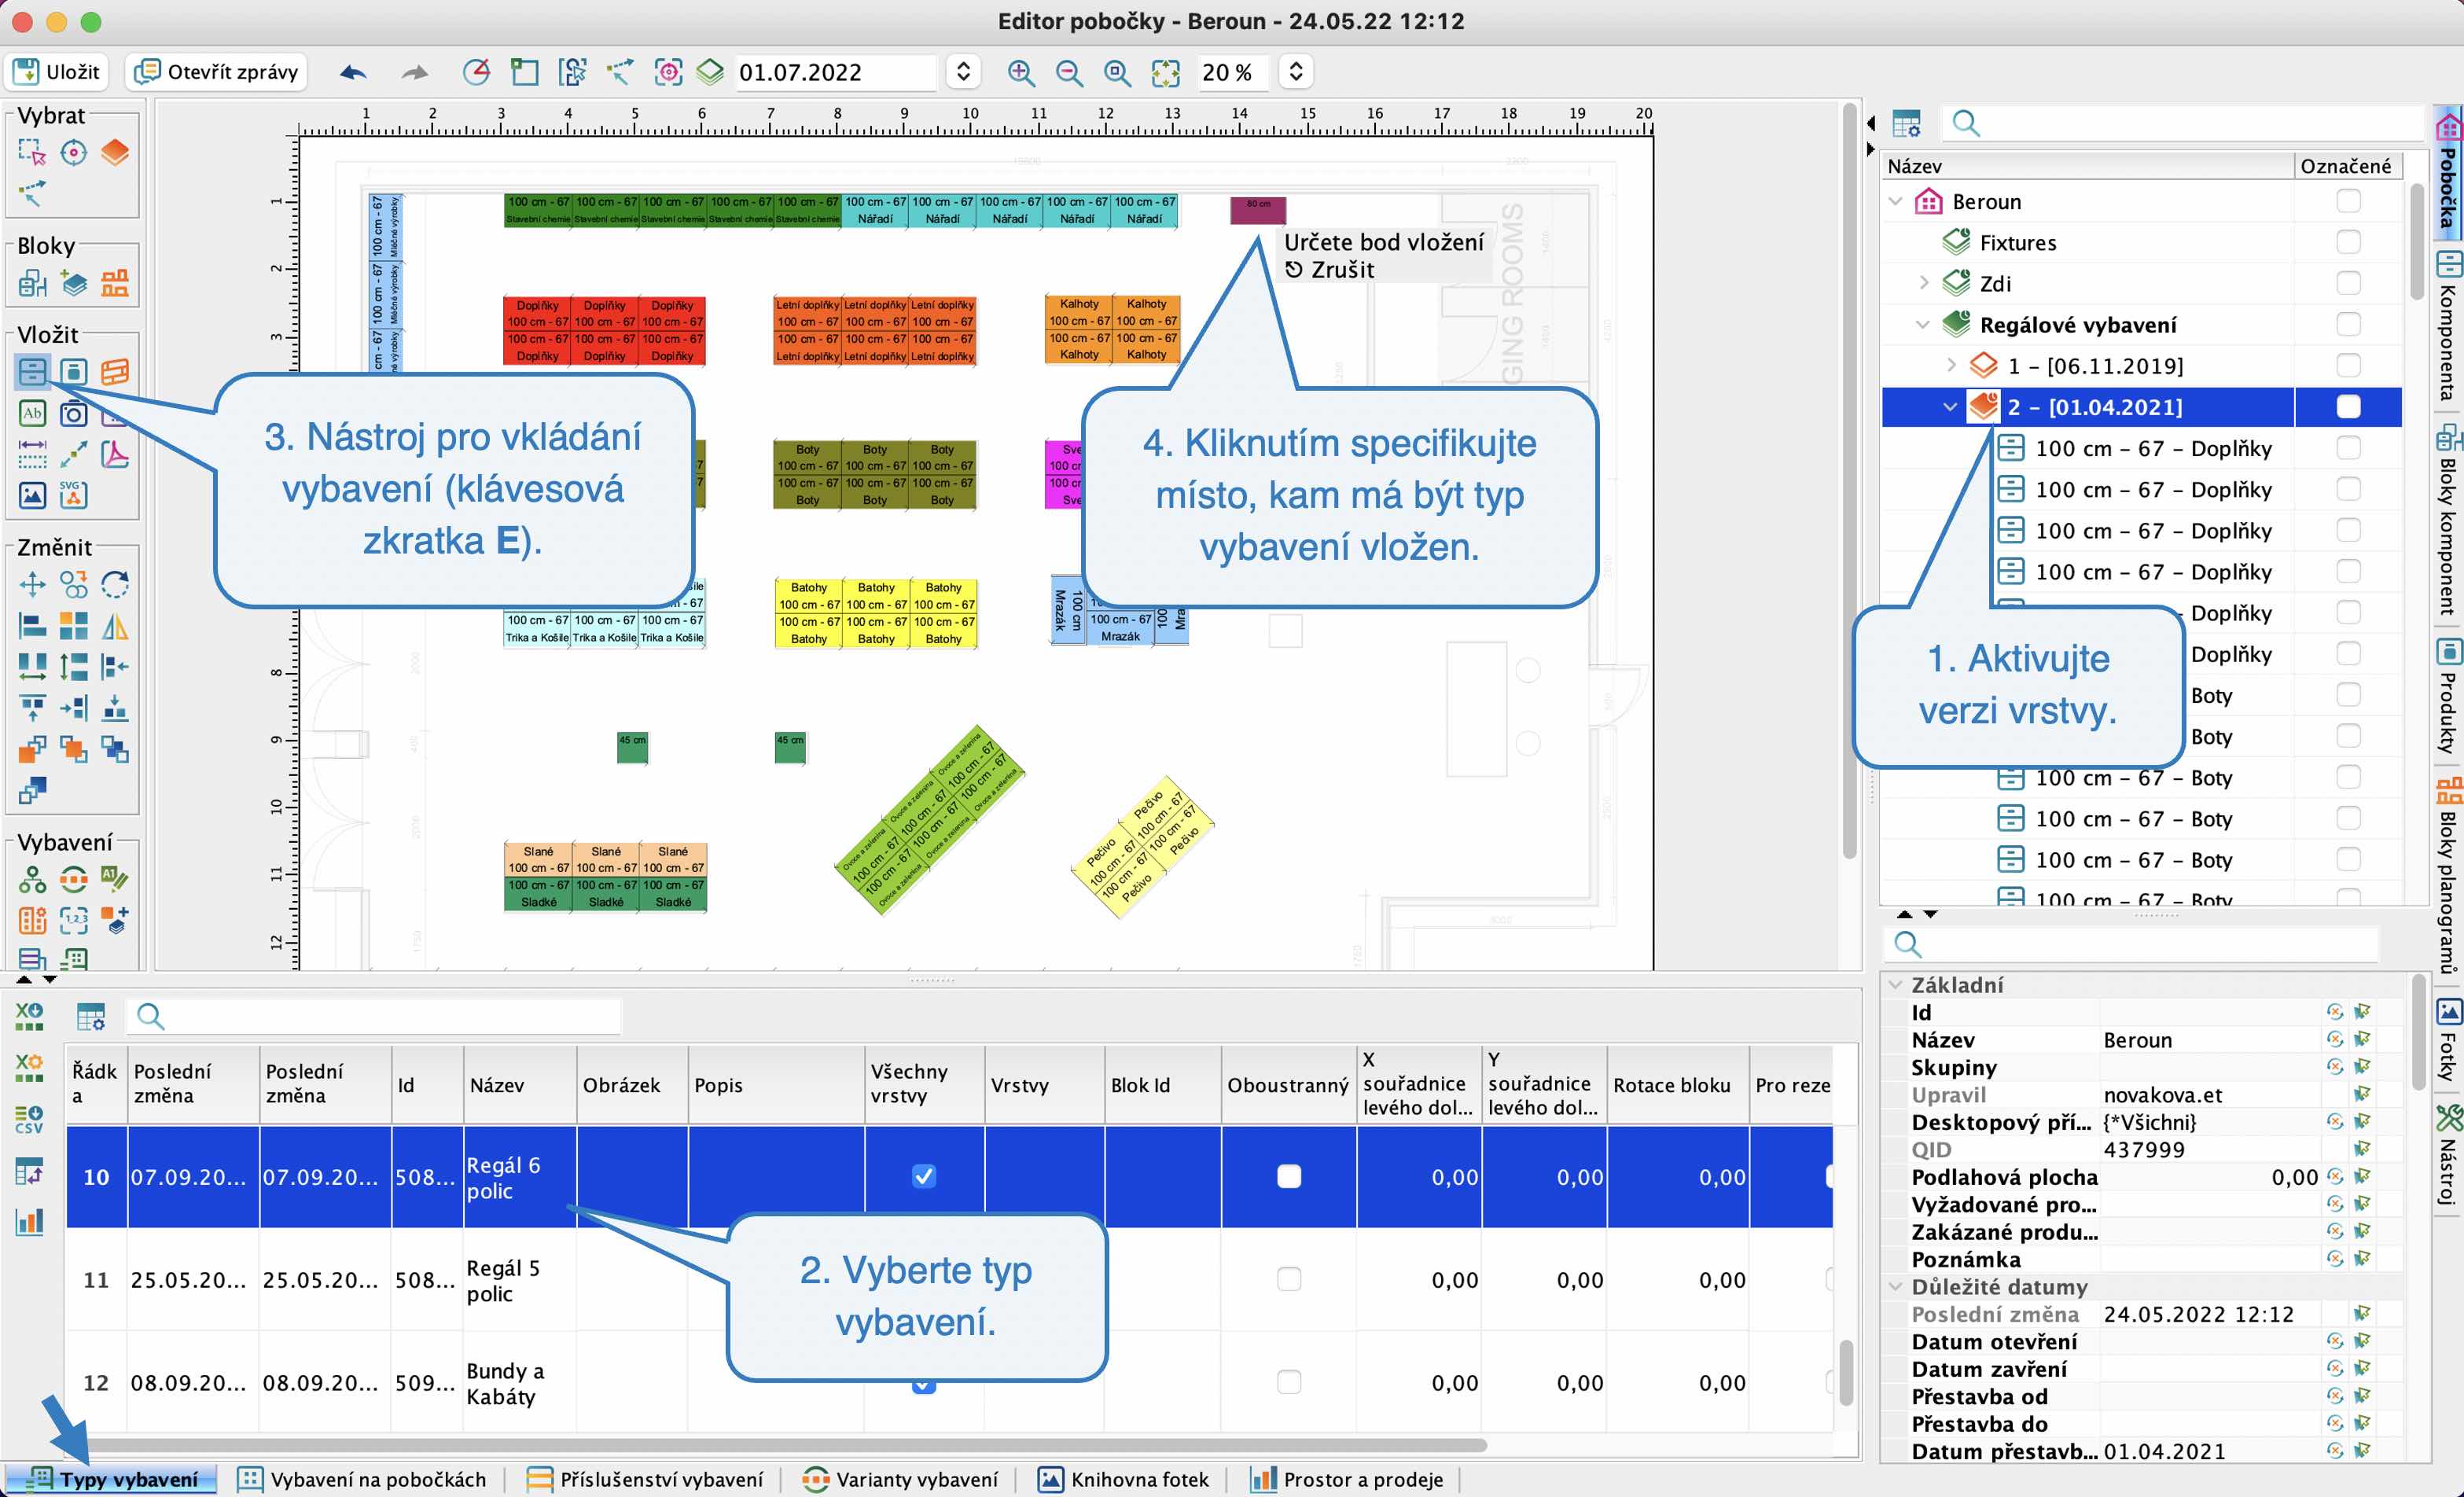Viewport: 2464px width, 1497px height.
Task: Select the orange layer tool under Vybrat
Action: click(115, 153)
